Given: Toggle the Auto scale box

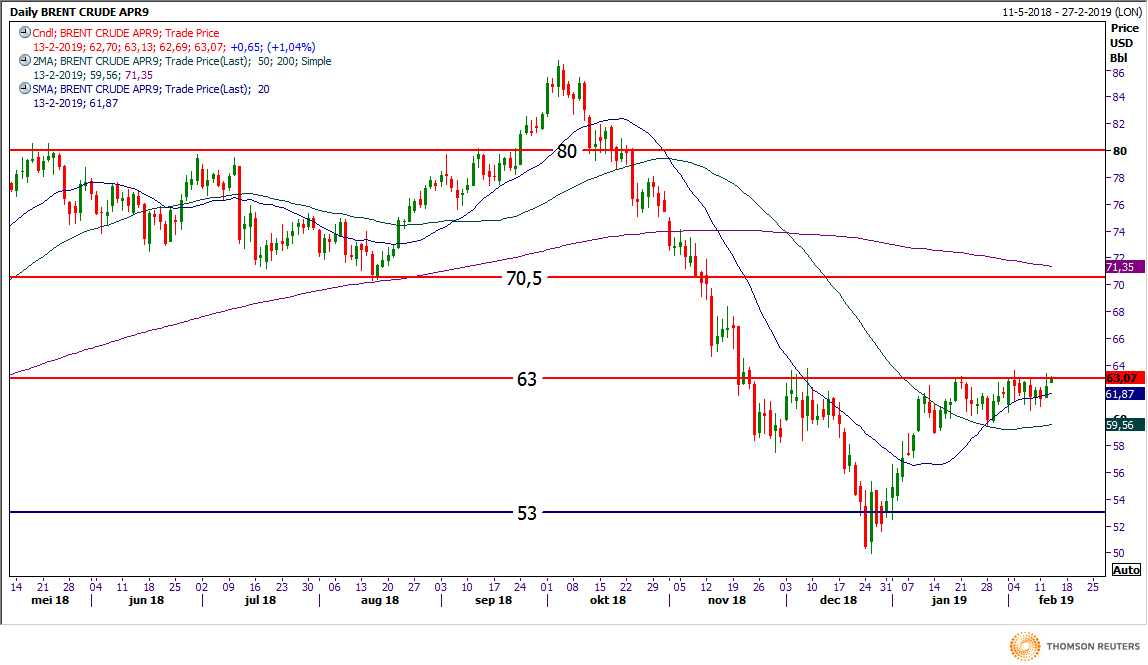Looking at the screenshot, I should point(1125,570).
